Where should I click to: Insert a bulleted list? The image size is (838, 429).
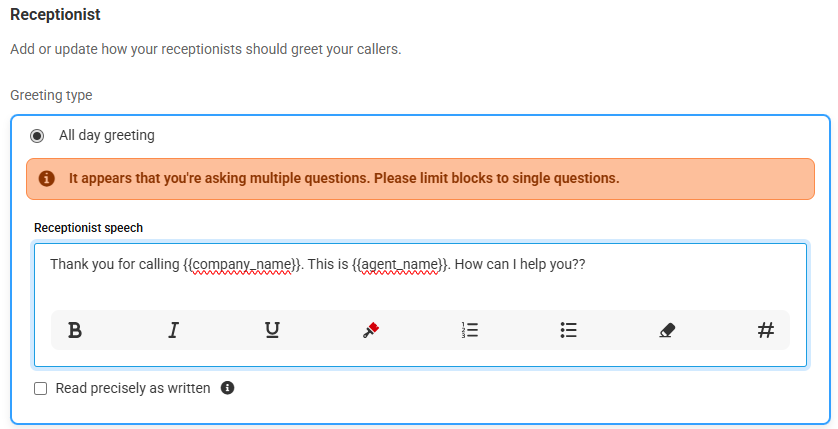(569, 330)
